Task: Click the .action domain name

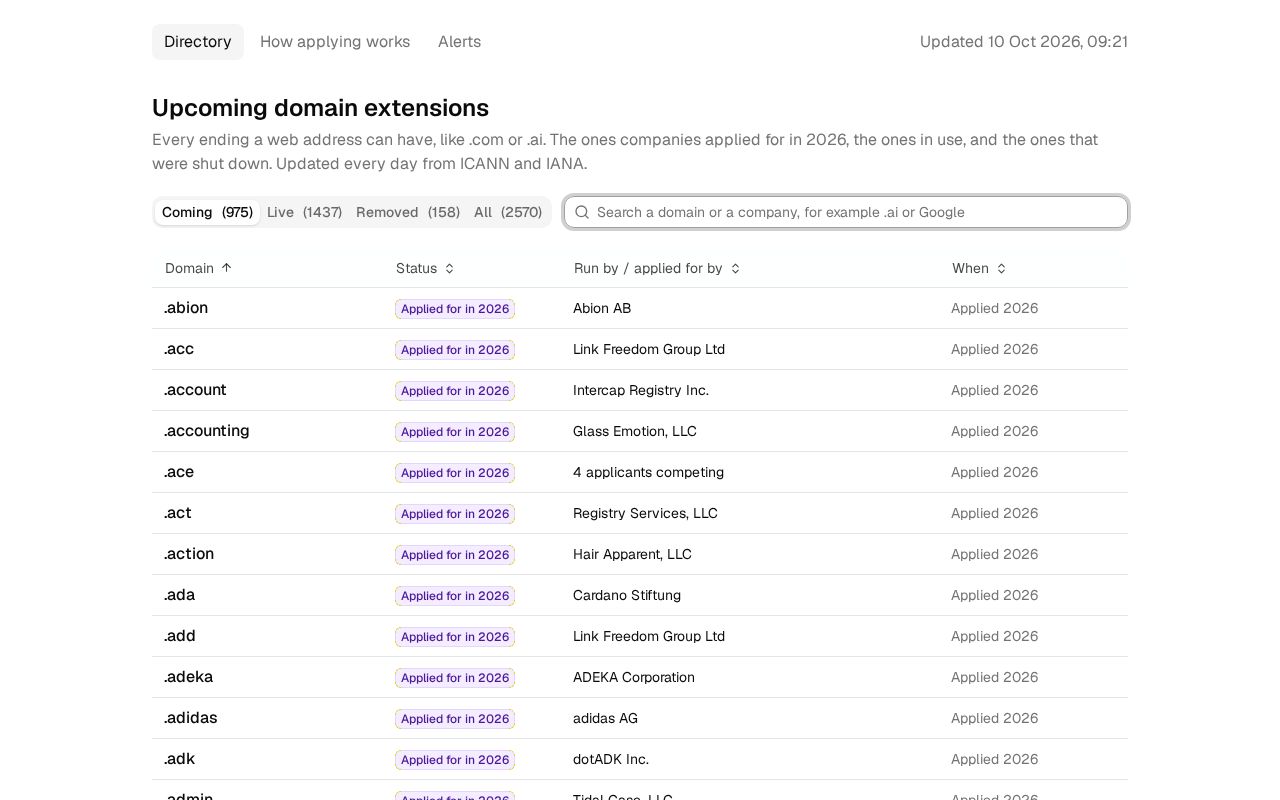Action: (x=189, y=554)
